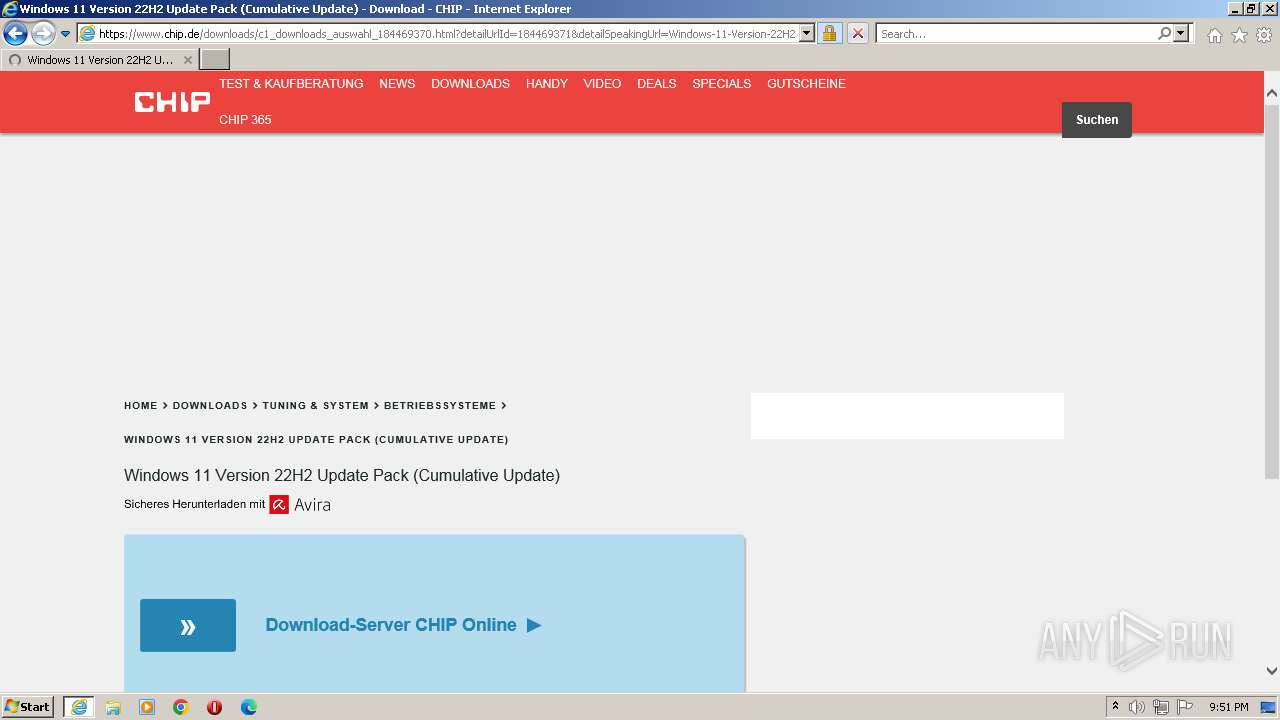Open the Home page icon

(x=1214, y=35)
